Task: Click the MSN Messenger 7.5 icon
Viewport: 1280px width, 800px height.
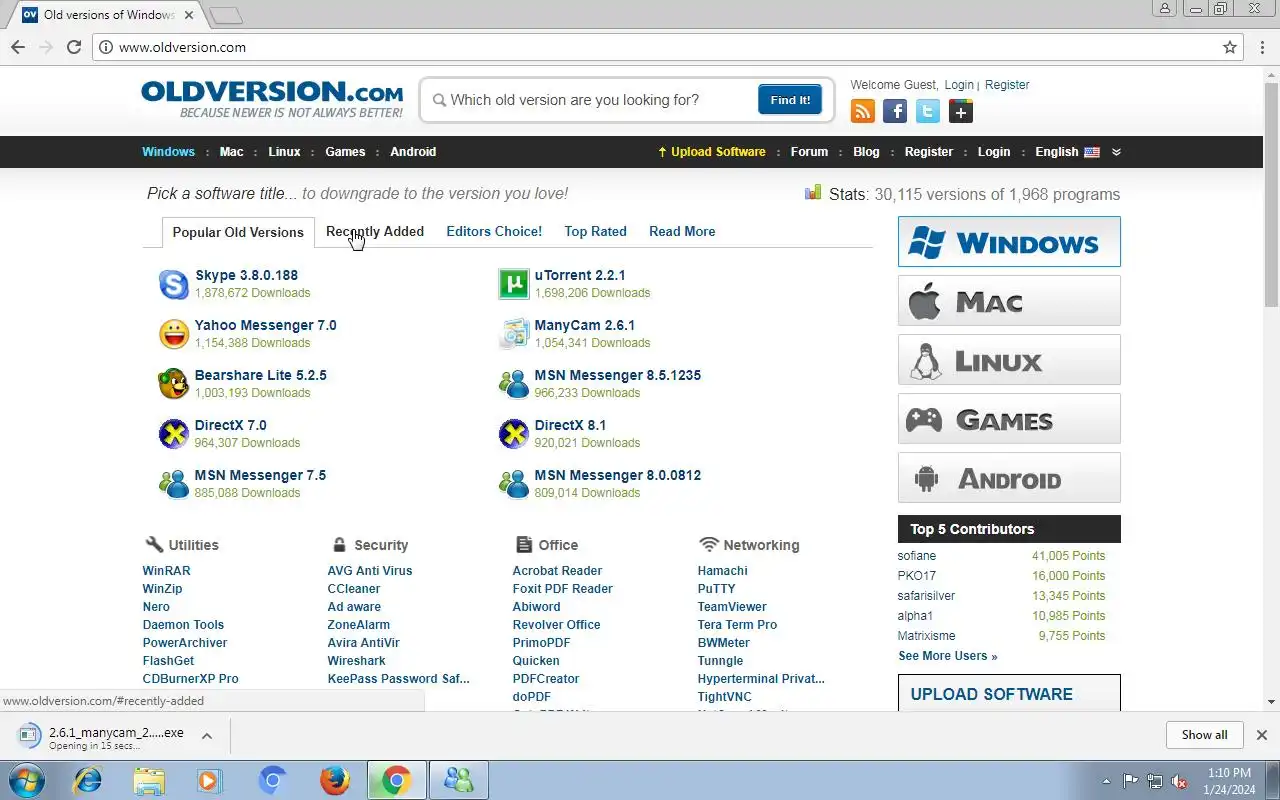Action: coord(174,484)
